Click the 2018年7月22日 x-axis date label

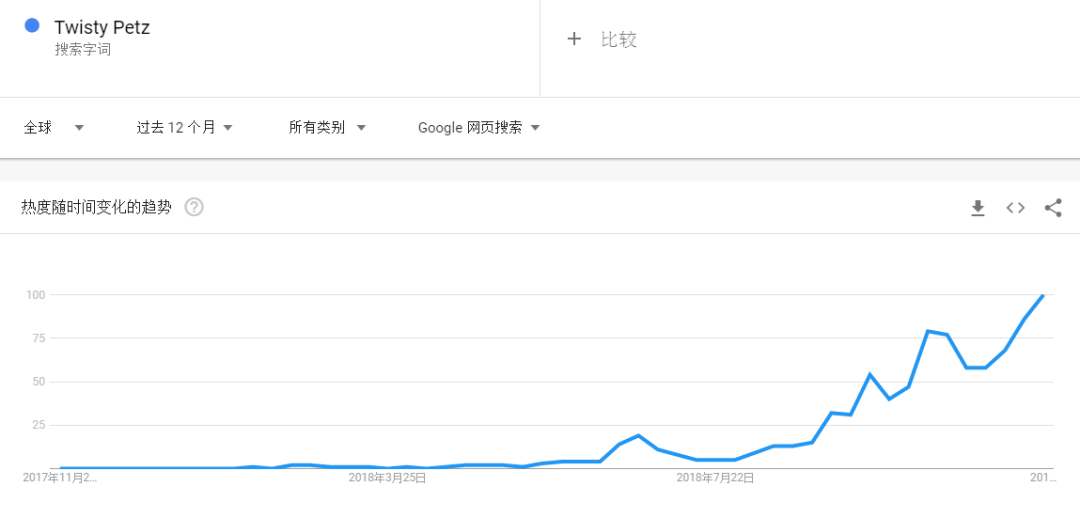click(715, 477)
